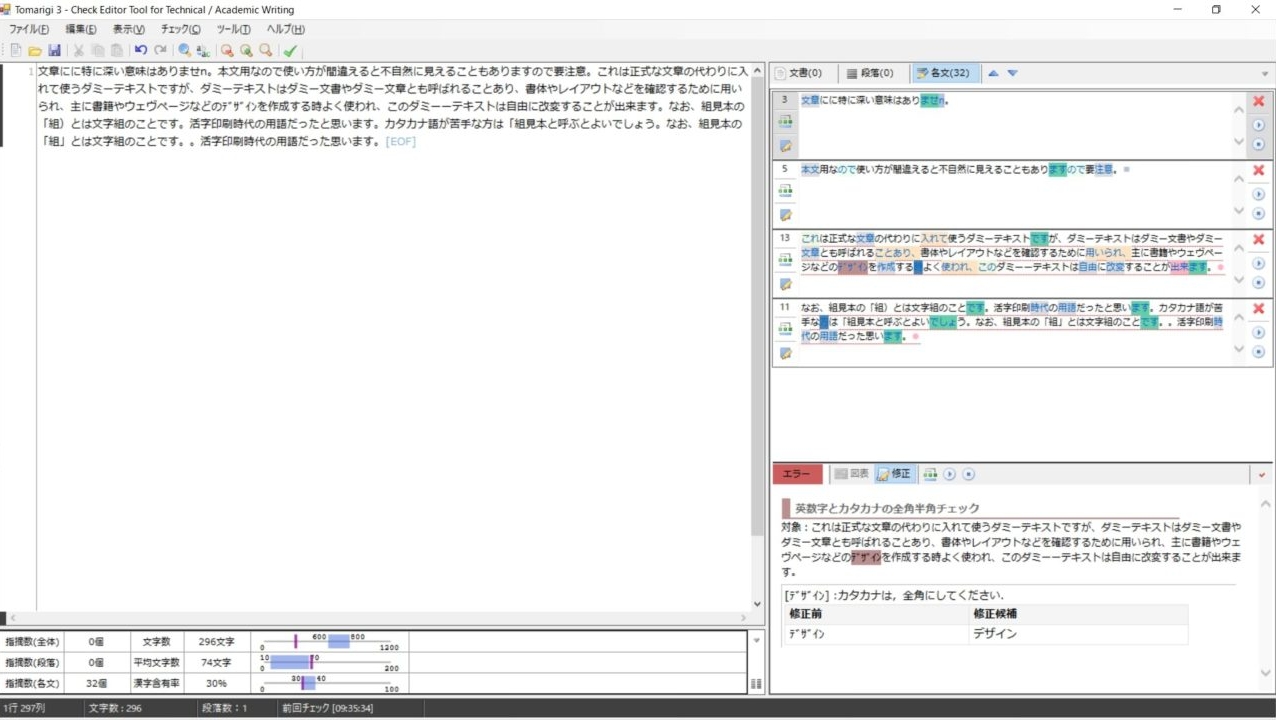Open a file using the folder icon
The image size is (1276, 720).
pyautogui.click(x=33, y=50)
